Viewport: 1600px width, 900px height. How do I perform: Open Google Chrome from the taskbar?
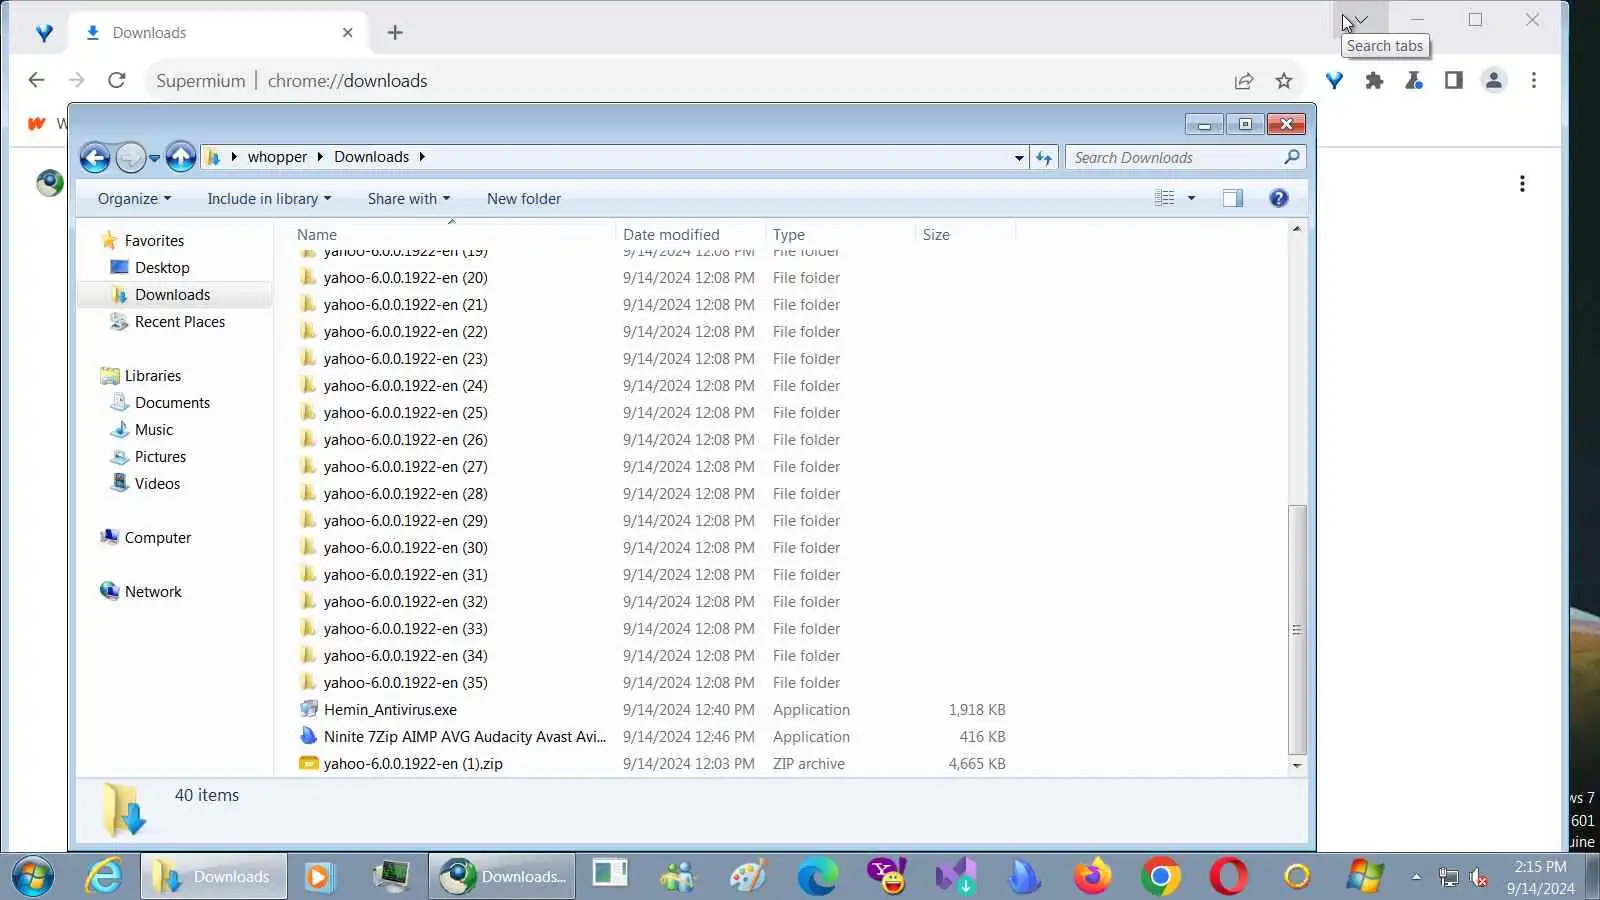click(x=1160, y=877)
